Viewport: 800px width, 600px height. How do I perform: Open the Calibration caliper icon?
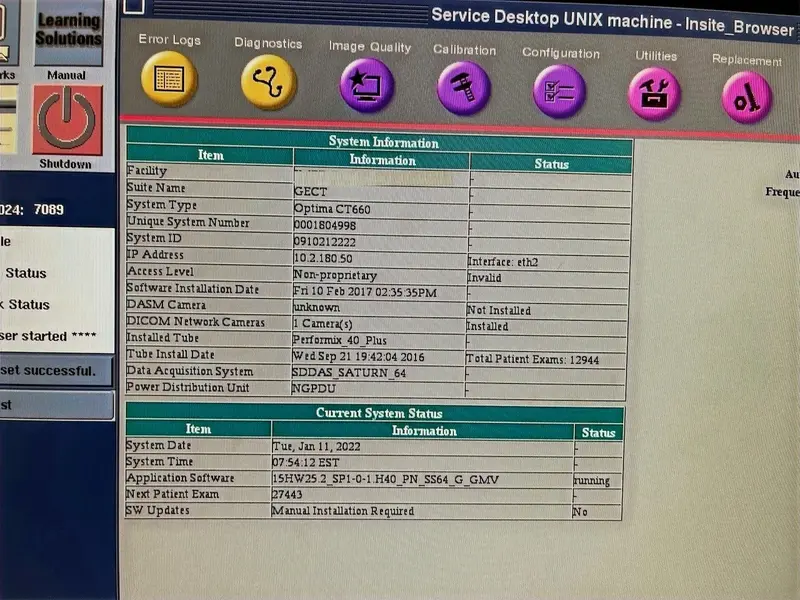[x=463, y=88]
